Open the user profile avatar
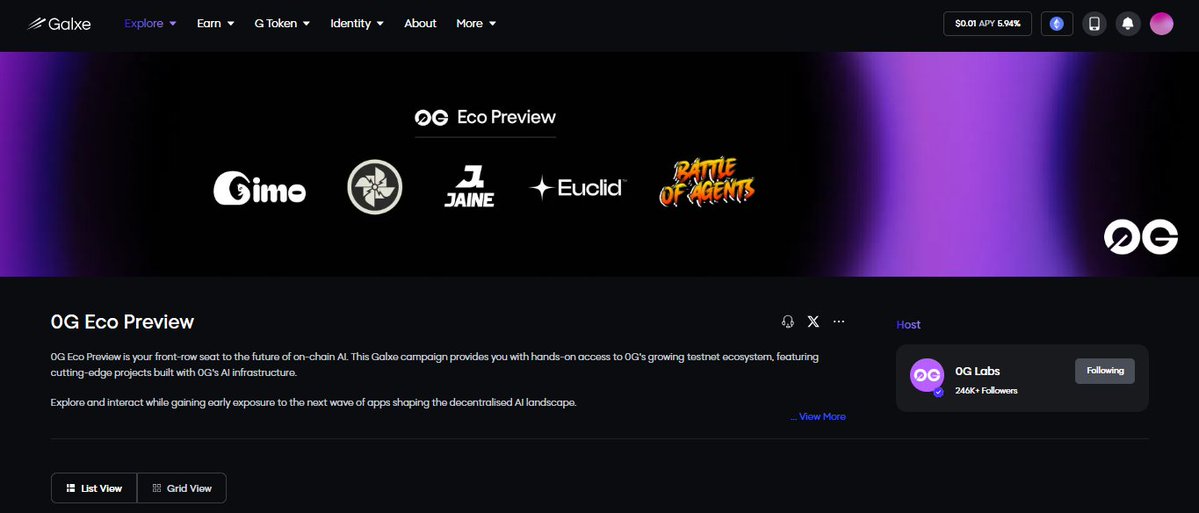 tap(1162, 24)
